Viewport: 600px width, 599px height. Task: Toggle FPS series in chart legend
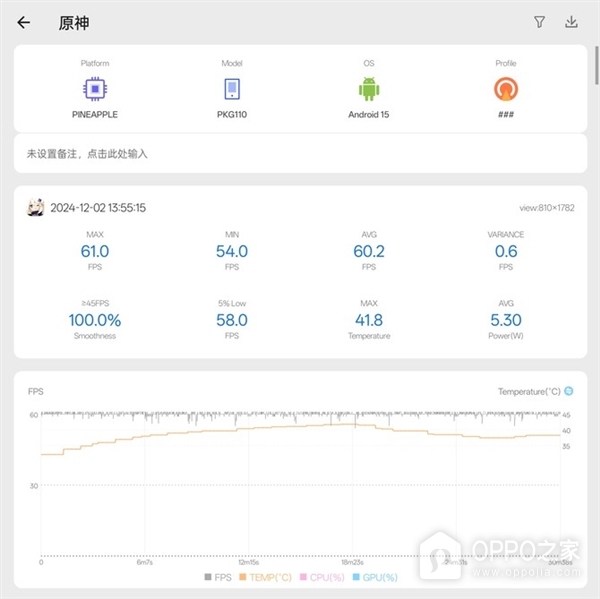218,577
